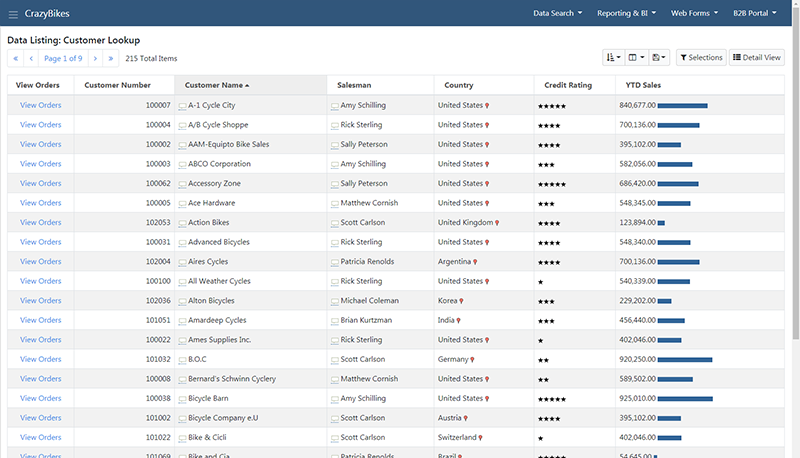
Task: Click the map pin next to United Kingdom
Action: [497, 223]
